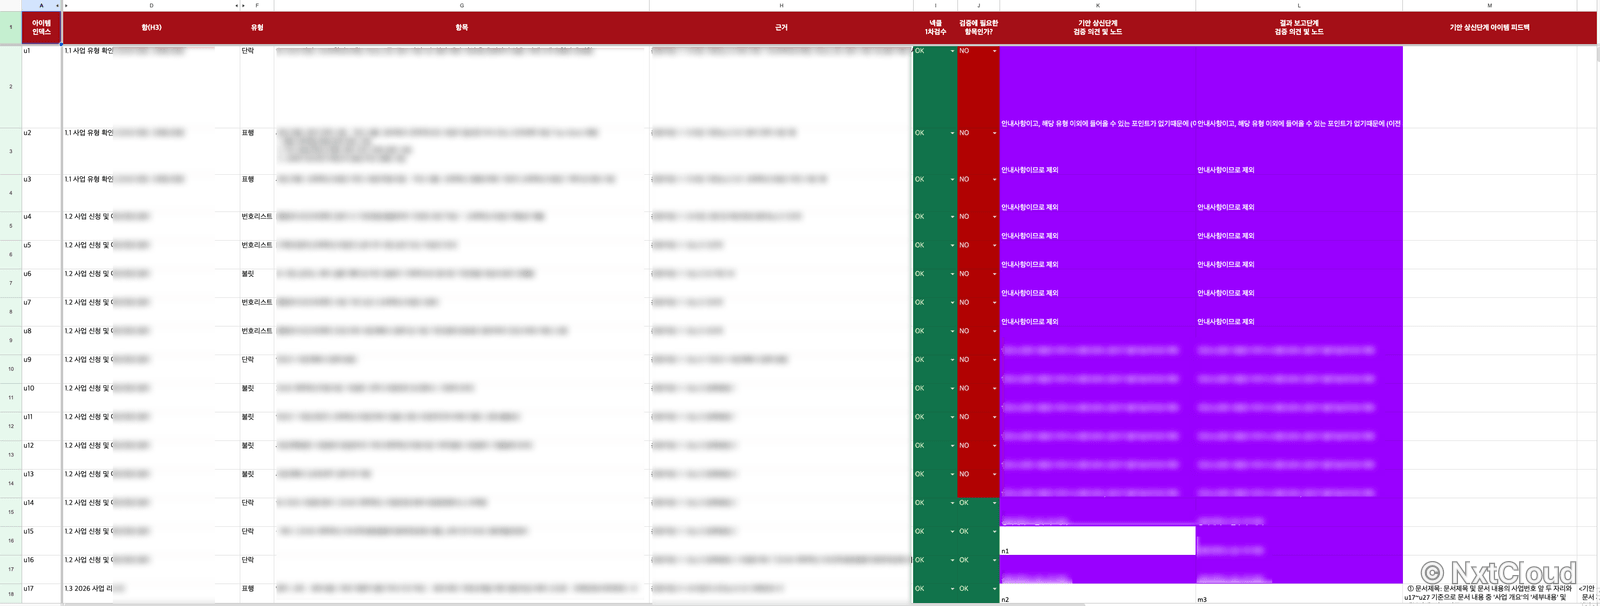Open the NO dropdown in row u1
The height and width of the screenshot is (606, 1600).
[994, 51]
